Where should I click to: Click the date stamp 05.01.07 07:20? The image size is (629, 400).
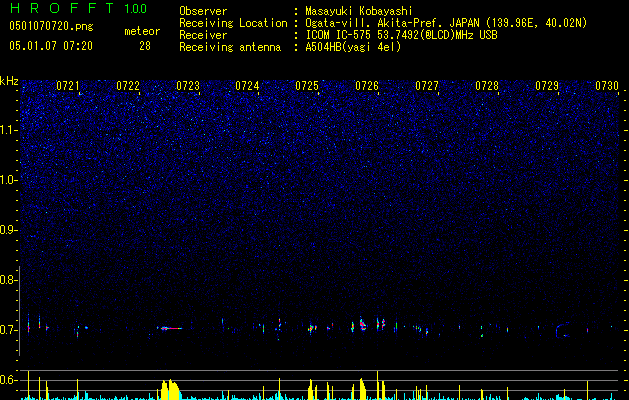coord(51,46)
